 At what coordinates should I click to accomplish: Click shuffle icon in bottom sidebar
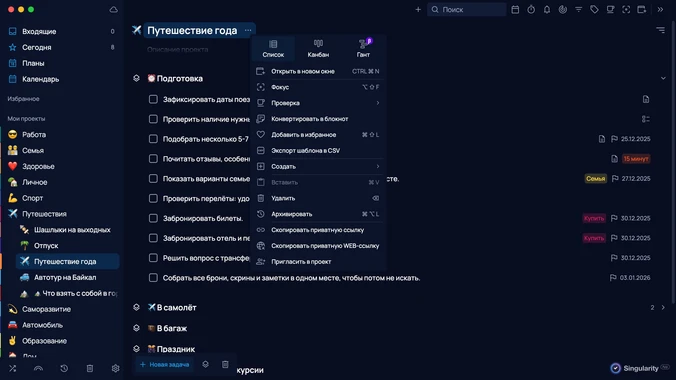(13, 368)
